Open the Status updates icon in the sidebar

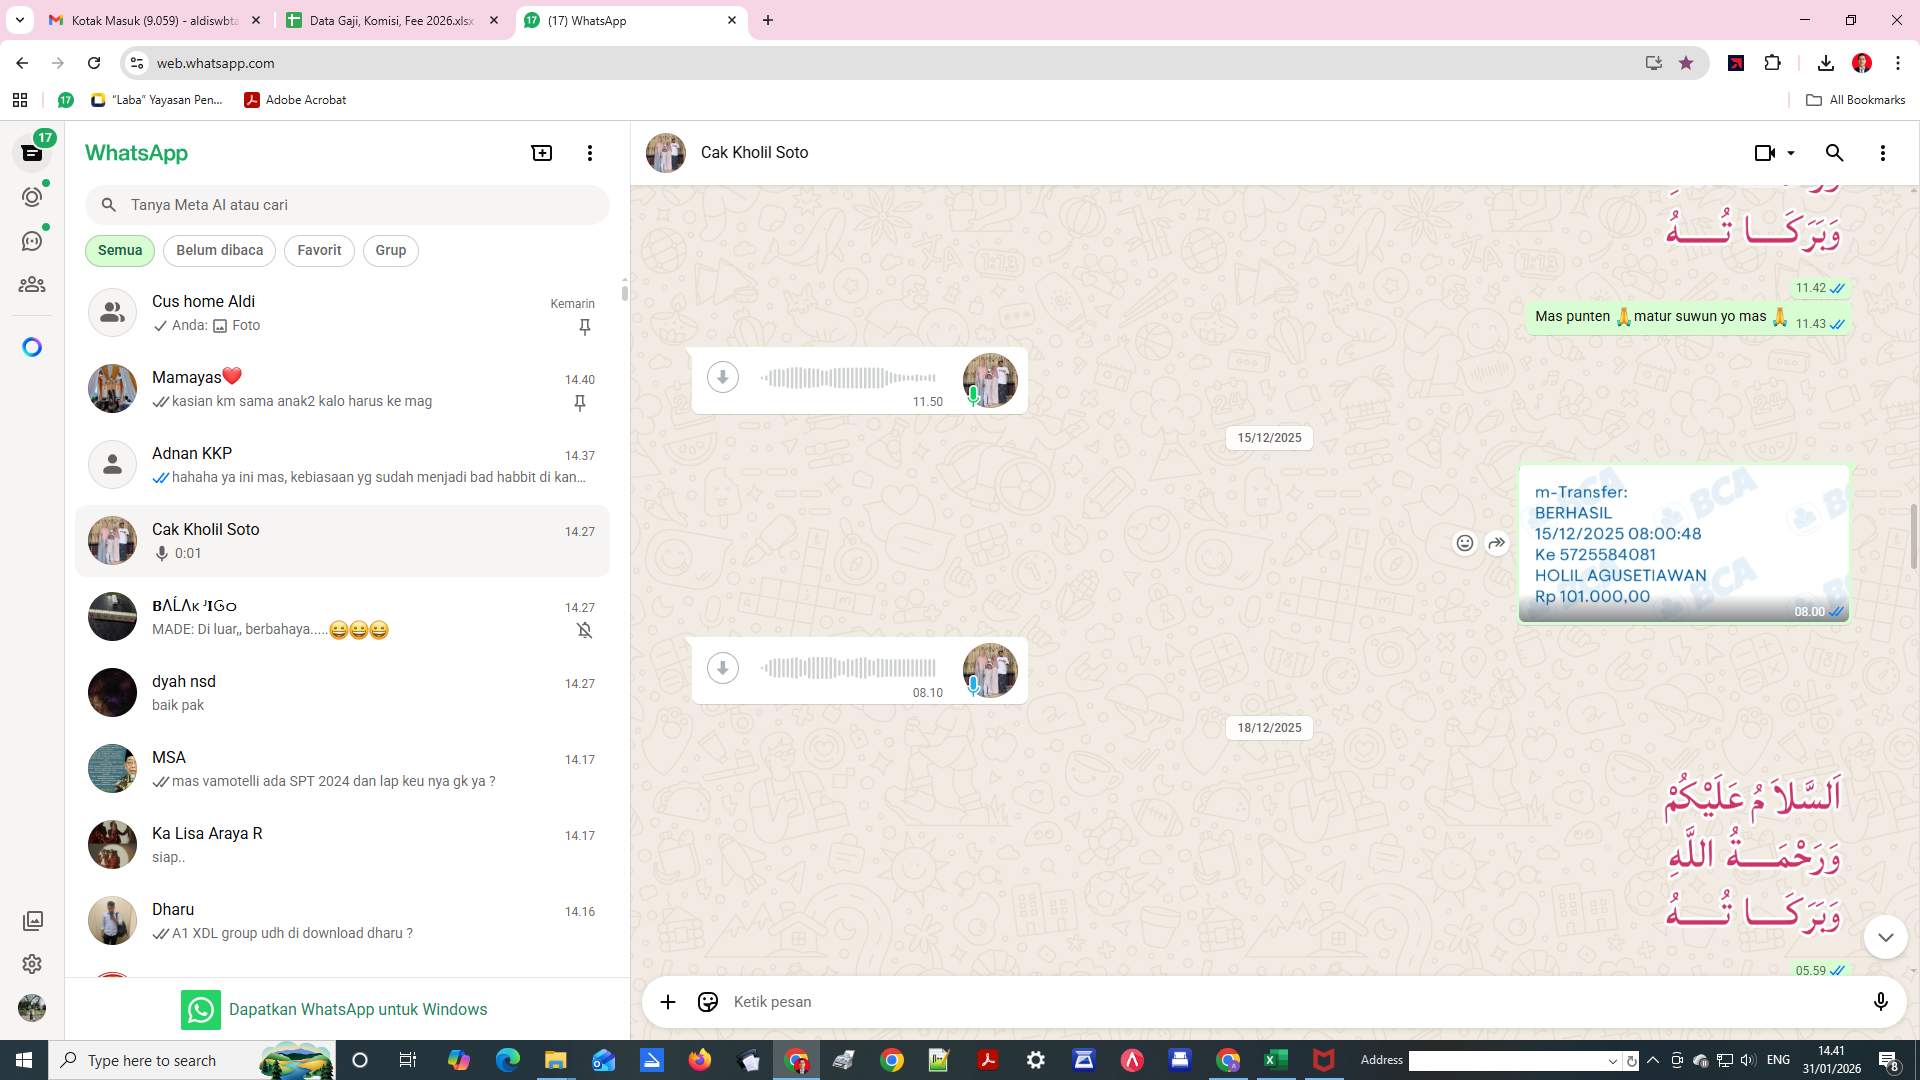(32, 197)
